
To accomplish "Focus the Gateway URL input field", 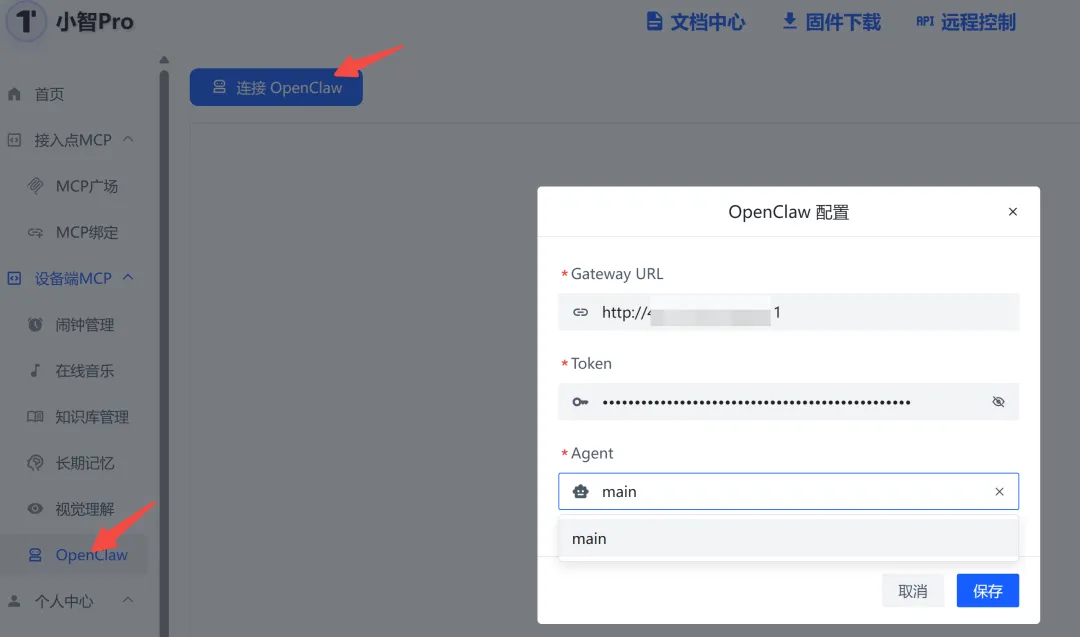I will 789,312.
